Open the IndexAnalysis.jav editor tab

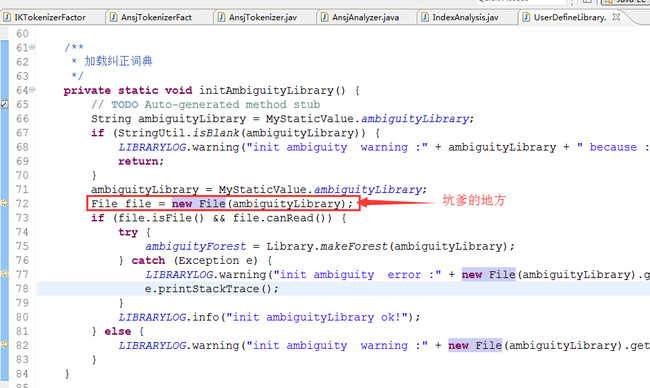tap(465, 17)
